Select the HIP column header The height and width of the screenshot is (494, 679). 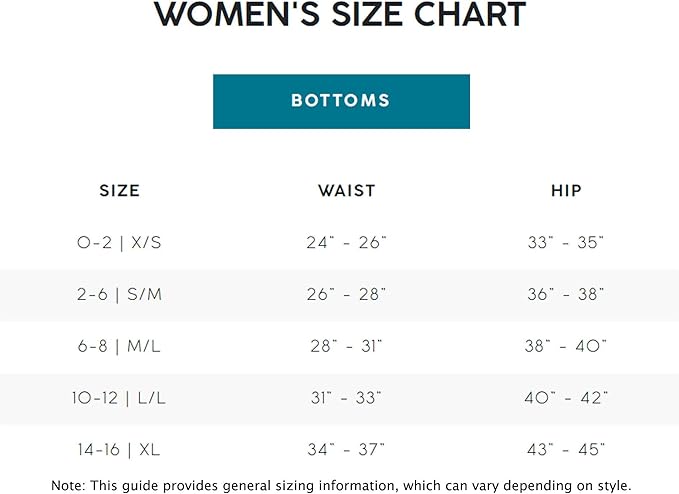(566, 190)
